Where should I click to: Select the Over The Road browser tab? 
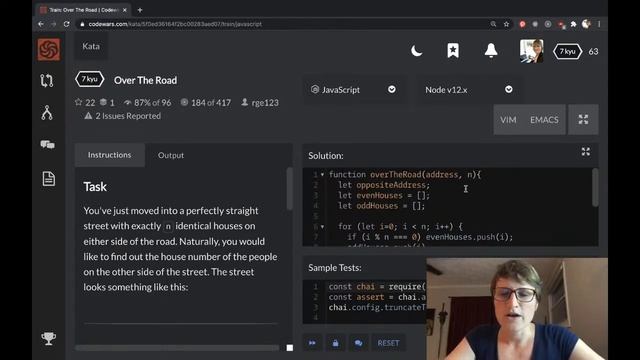tap(84, 10)
